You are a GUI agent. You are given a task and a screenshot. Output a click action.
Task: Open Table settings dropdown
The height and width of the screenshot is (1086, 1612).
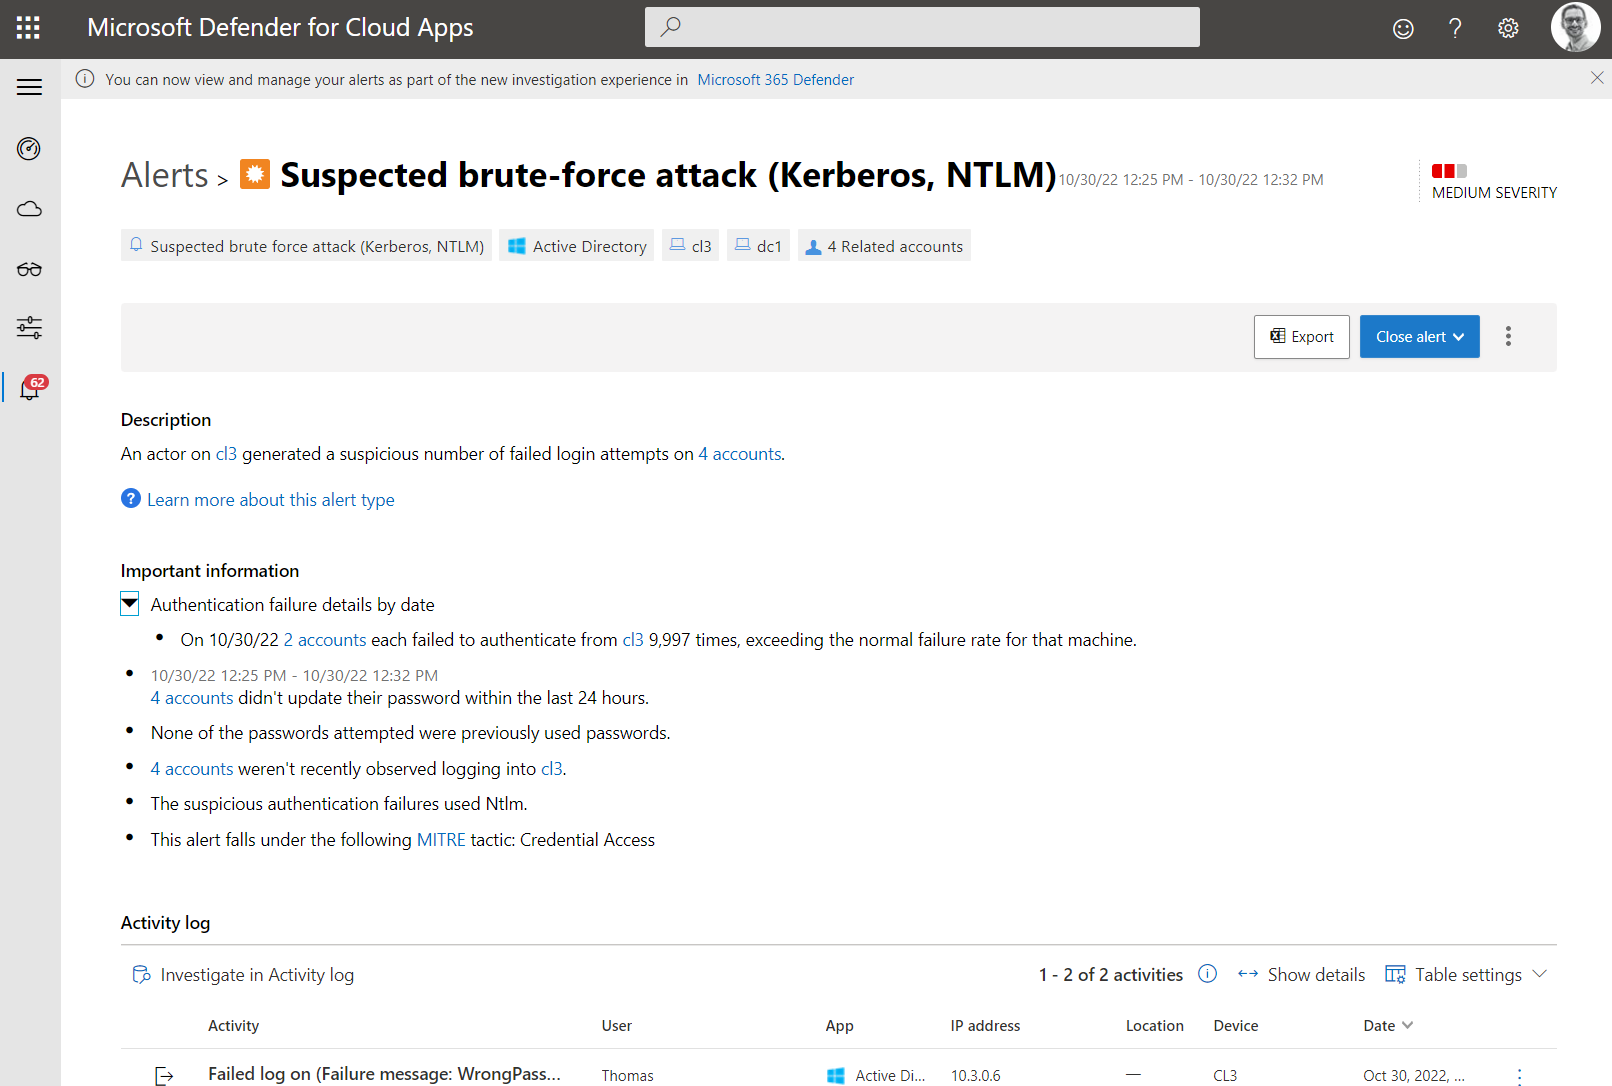click(1466, 975)
